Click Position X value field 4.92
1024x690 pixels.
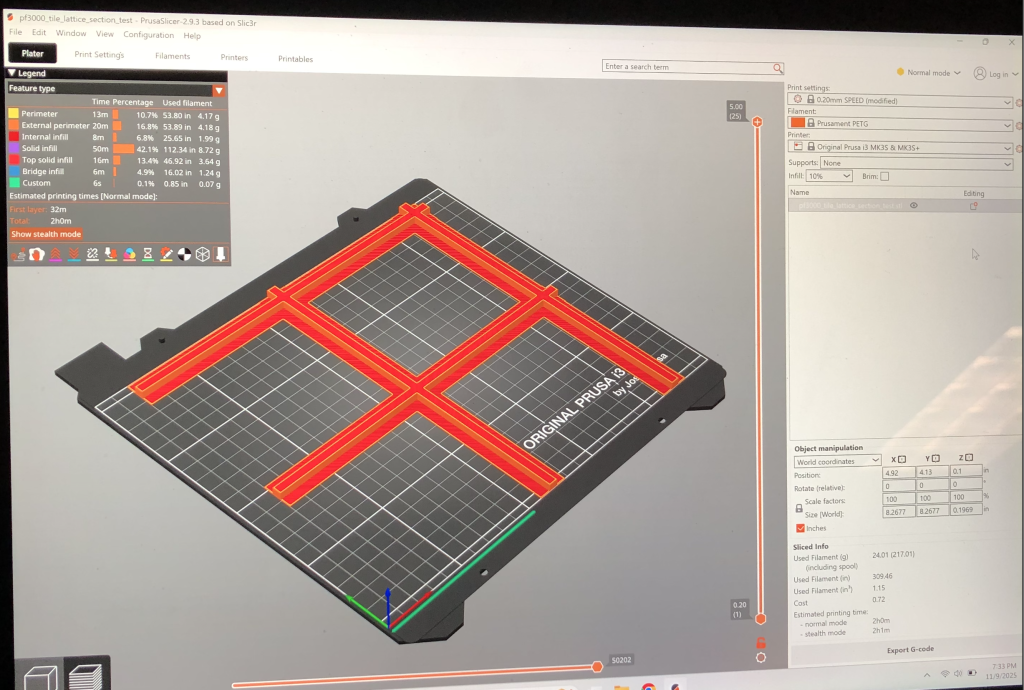click(x=899, y=473)
